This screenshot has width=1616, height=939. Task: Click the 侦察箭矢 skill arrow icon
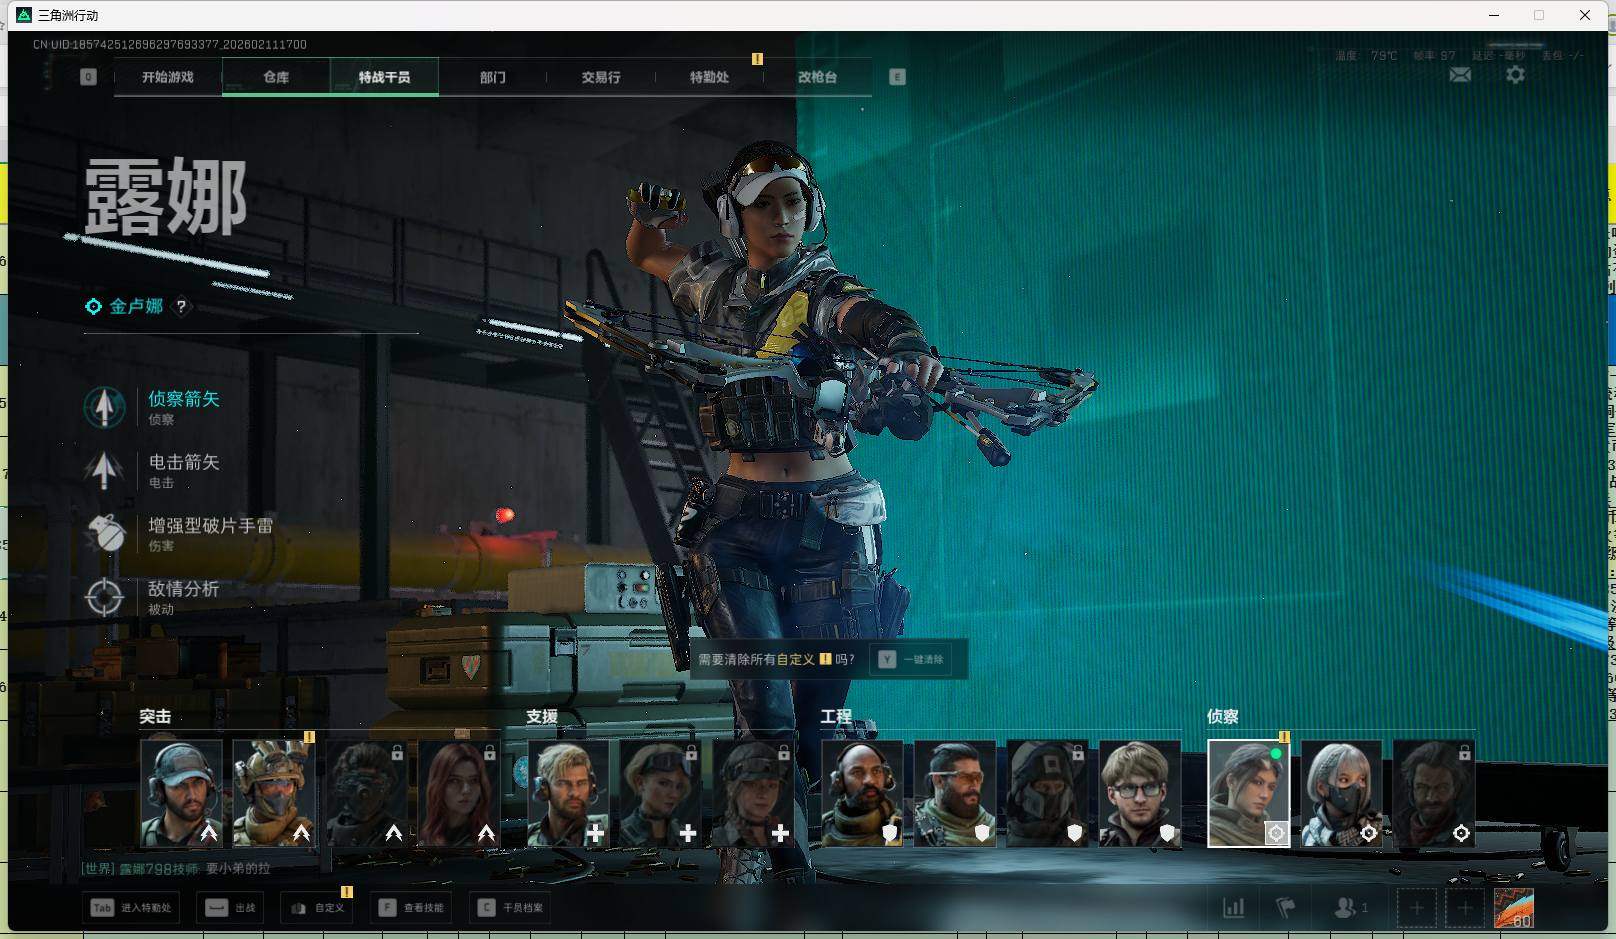tap(104, 407)
